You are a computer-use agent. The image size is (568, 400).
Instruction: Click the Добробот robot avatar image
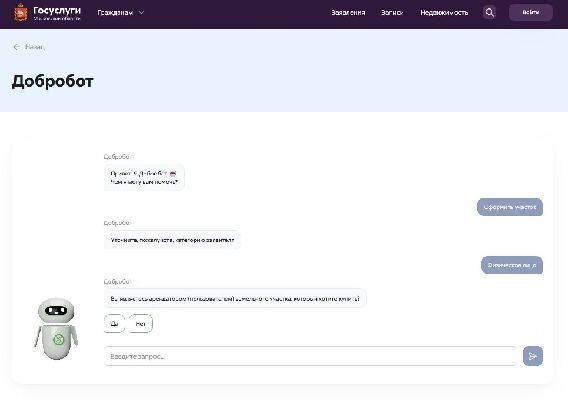(x=56, y=329)
